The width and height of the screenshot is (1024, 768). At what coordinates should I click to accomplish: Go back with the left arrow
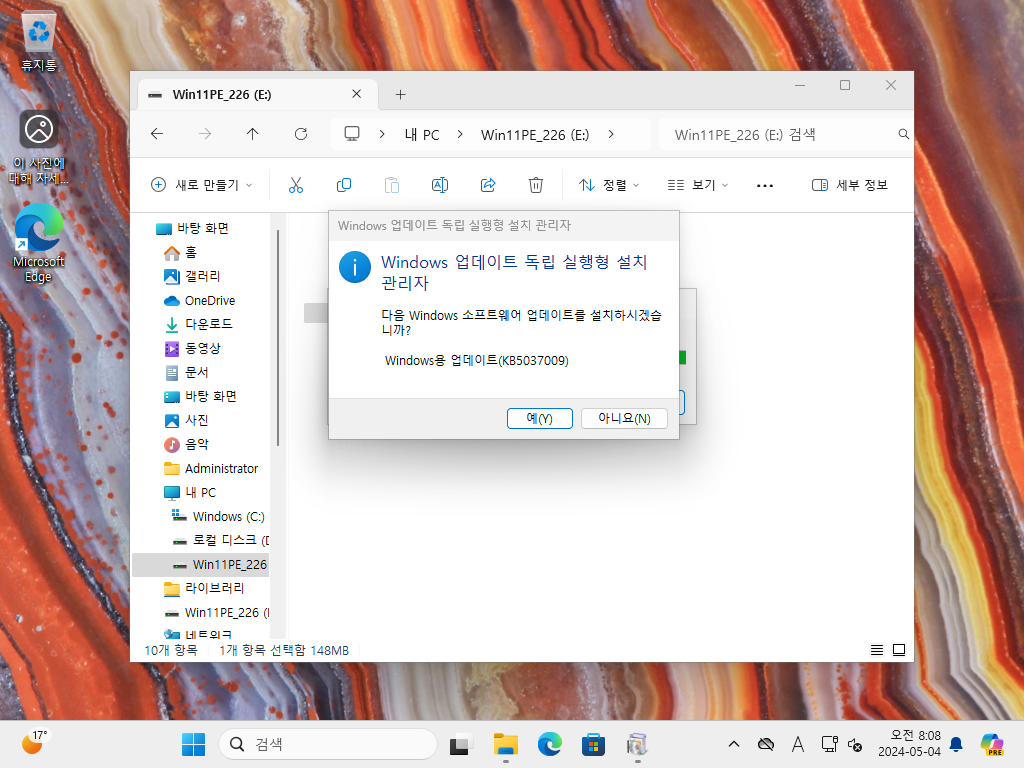(x=157, y=135)
